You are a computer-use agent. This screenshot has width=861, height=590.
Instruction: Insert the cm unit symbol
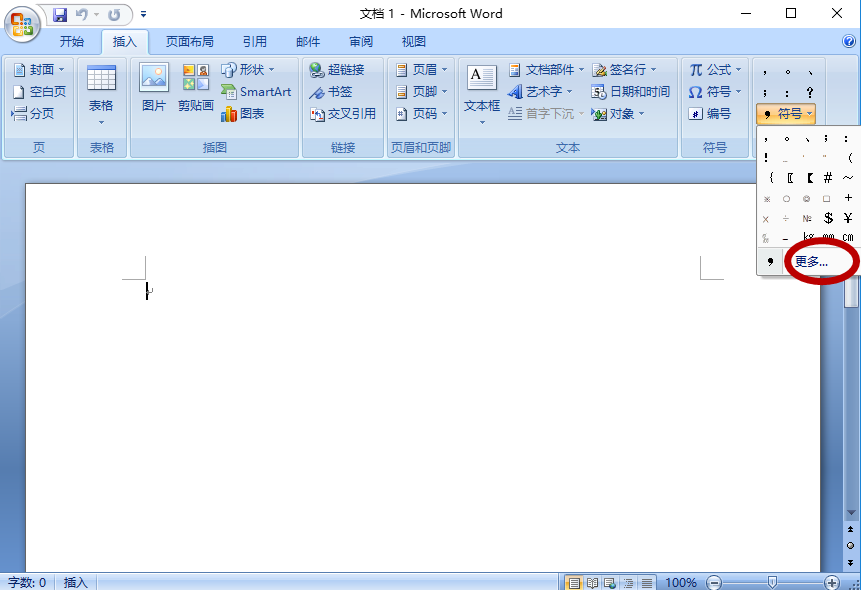click(x=848, y=237)
